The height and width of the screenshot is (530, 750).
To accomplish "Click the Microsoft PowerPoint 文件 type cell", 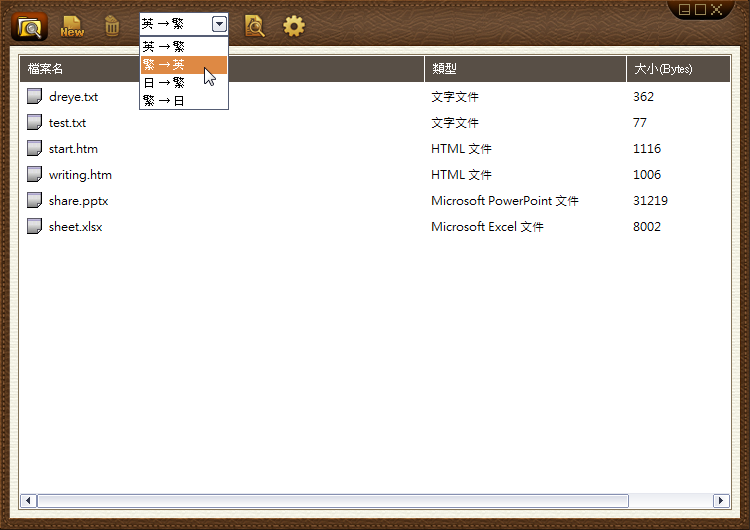I will [x=505, y=201].
